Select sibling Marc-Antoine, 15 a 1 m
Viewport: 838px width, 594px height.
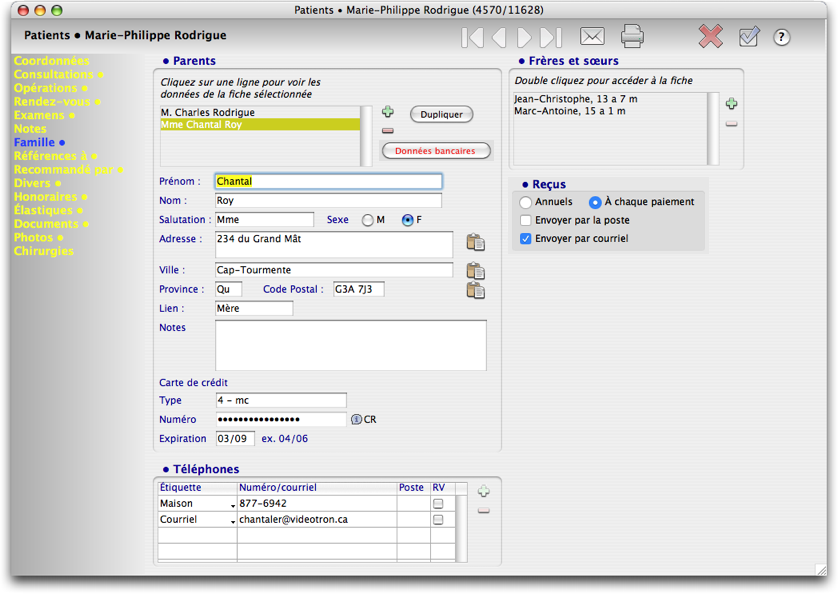click(x=610, y=111)
